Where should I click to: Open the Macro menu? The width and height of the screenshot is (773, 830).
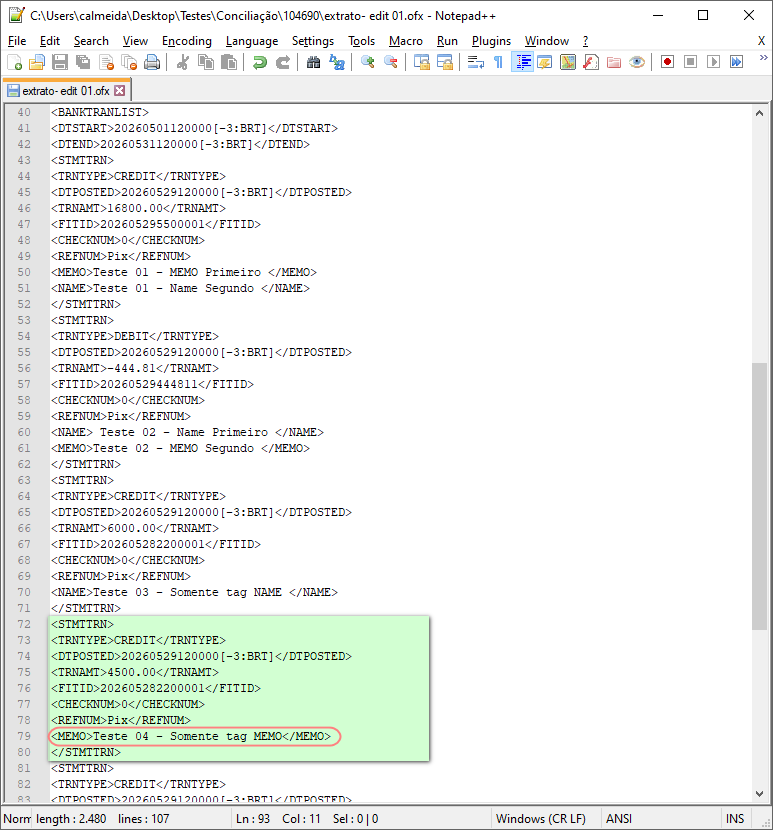tap(406, 41)
